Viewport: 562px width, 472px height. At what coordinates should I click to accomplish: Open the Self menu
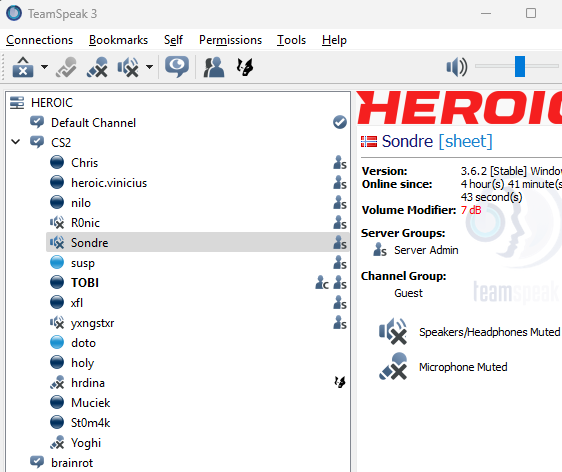pyautogui.click(x=173, y=40)
